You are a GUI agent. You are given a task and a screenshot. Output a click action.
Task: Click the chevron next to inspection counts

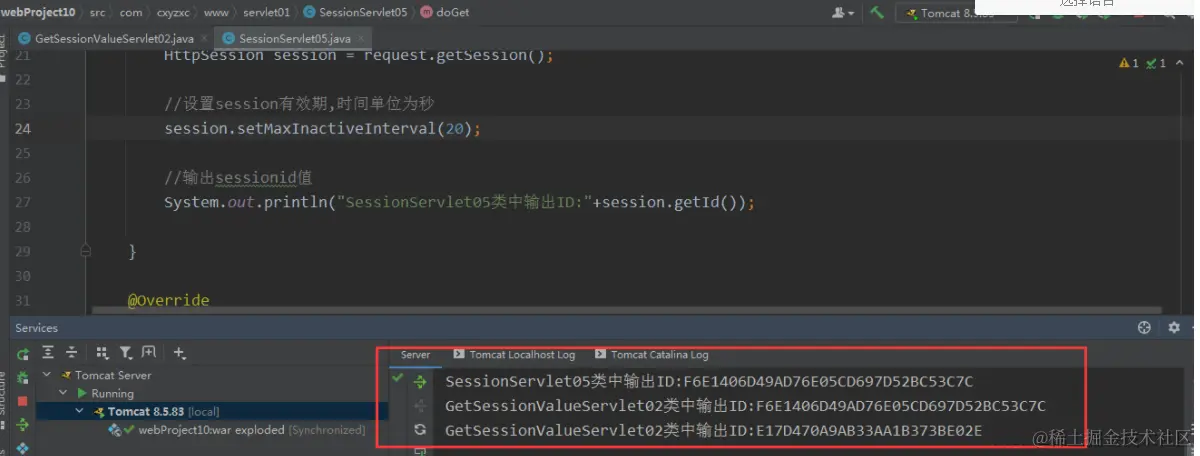[x=1178, y=63]
